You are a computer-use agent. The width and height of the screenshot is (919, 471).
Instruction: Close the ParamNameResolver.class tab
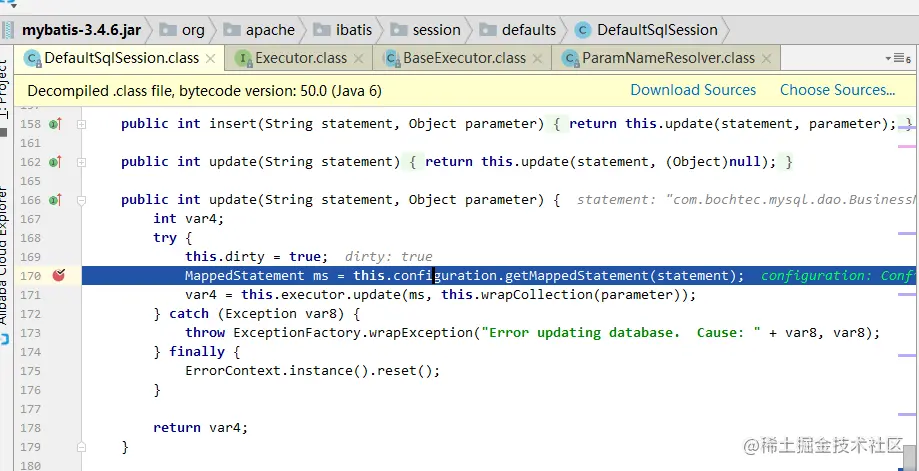(766, 59)
